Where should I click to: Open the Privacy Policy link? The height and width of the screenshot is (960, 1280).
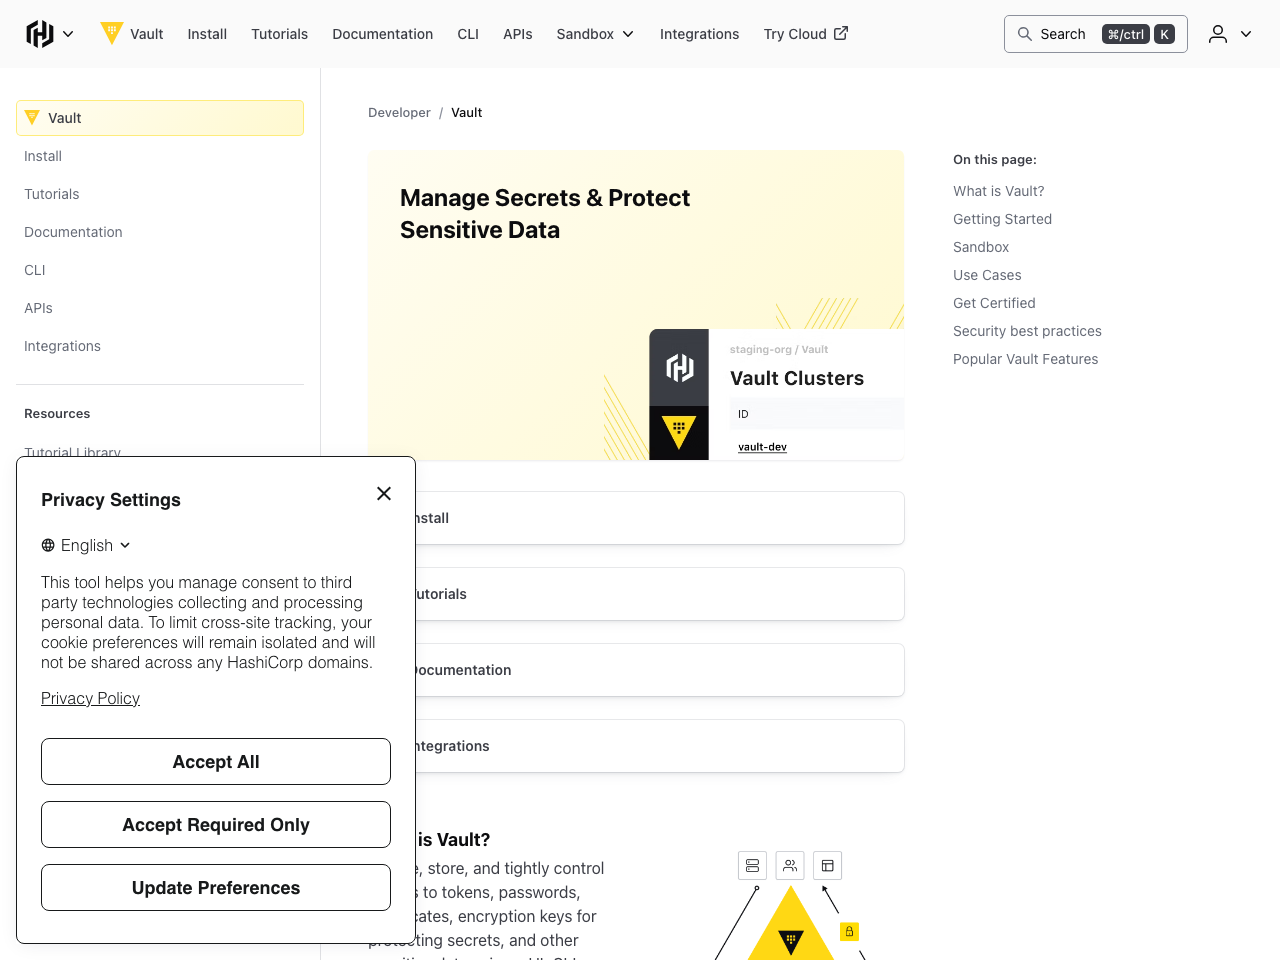(90, 698)
